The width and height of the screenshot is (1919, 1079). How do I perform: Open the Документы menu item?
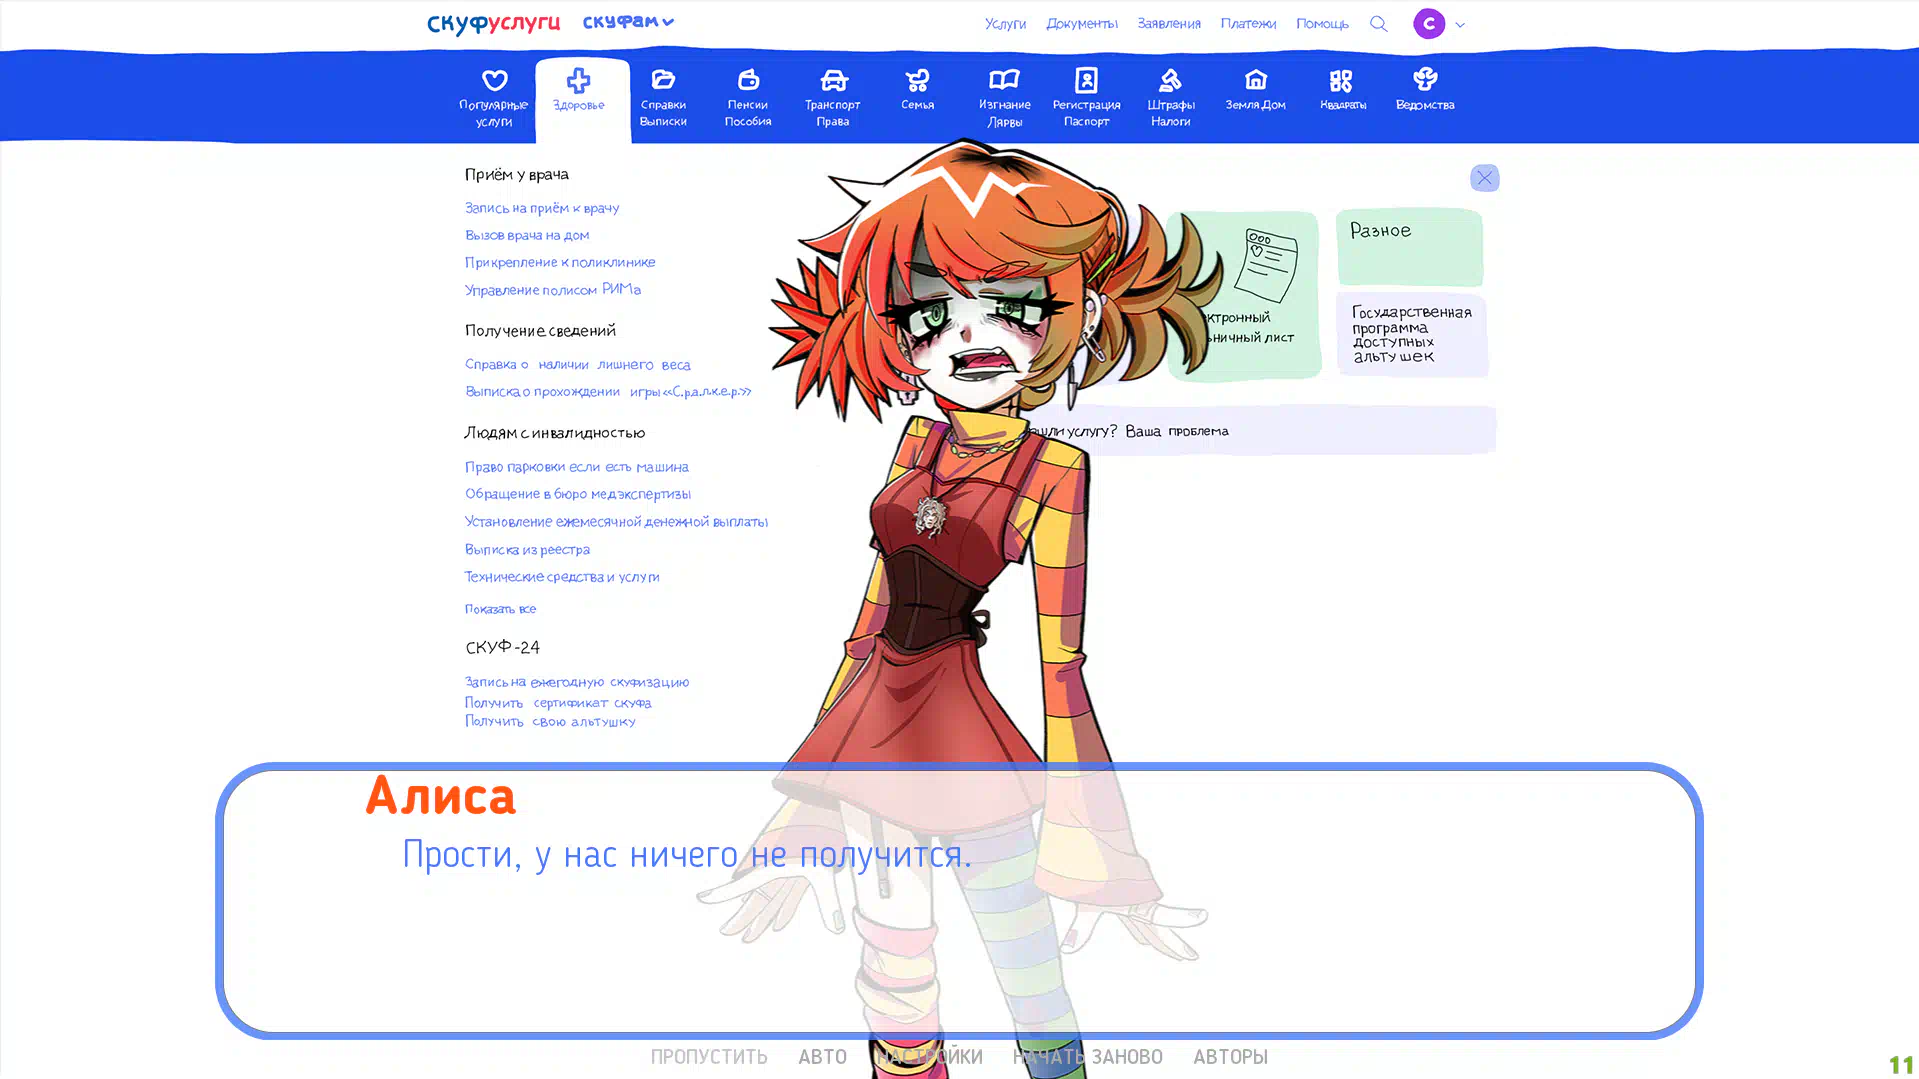point(1081,24)
